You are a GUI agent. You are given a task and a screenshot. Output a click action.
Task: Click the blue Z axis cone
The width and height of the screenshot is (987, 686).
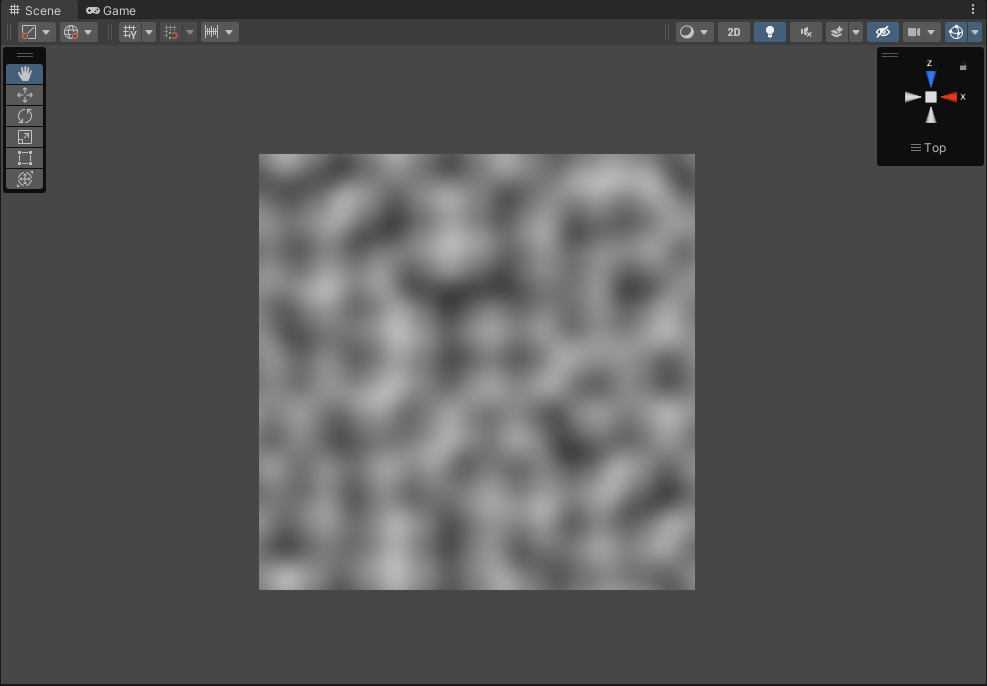point(931,79)
